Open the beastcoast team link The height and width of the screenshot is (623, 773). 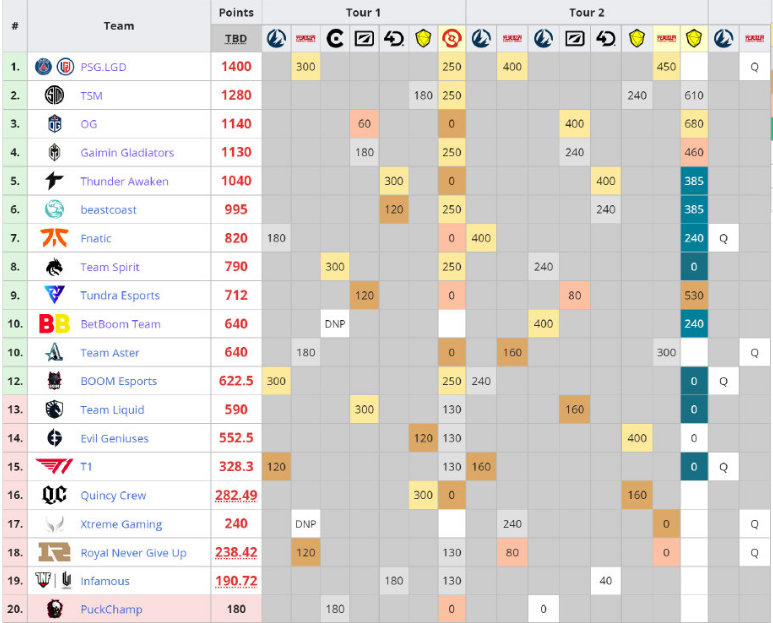tap(108, 210)
